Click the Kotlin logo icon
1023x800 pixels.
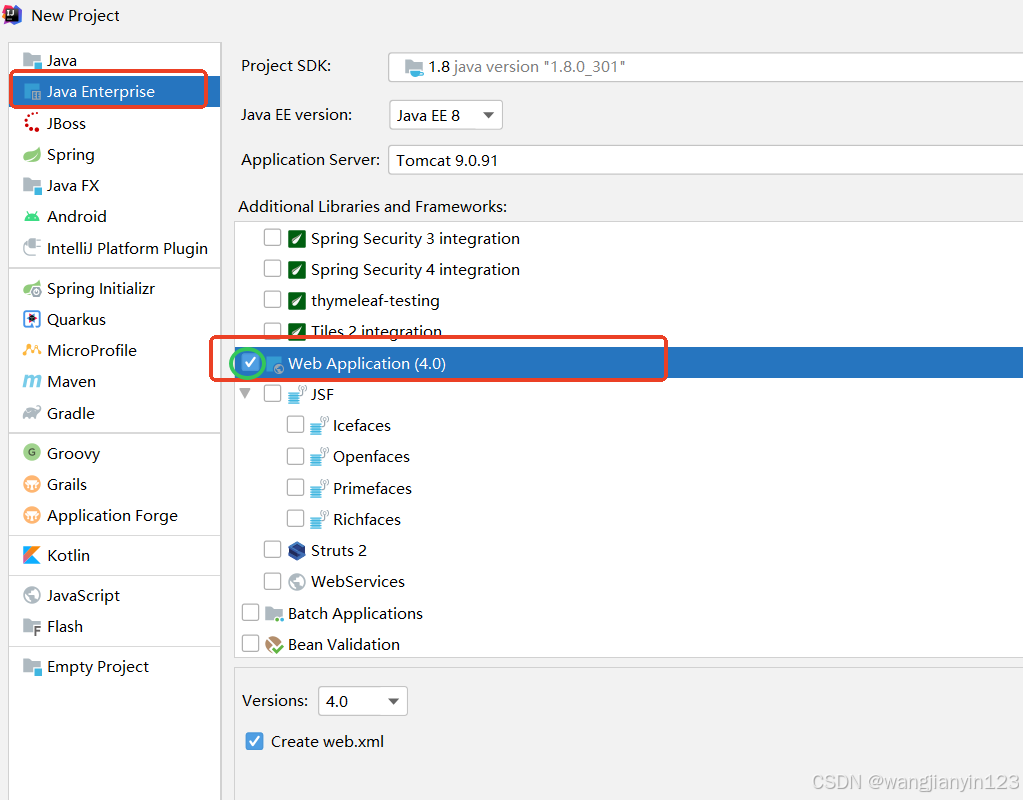[32, 555]
